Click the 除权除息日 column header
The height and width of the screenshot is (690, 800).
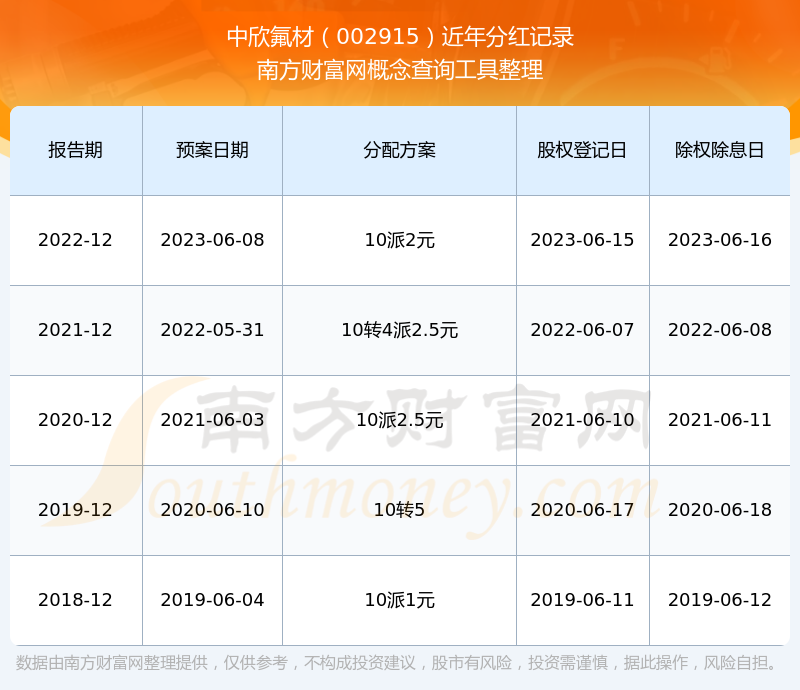point(719,150)
